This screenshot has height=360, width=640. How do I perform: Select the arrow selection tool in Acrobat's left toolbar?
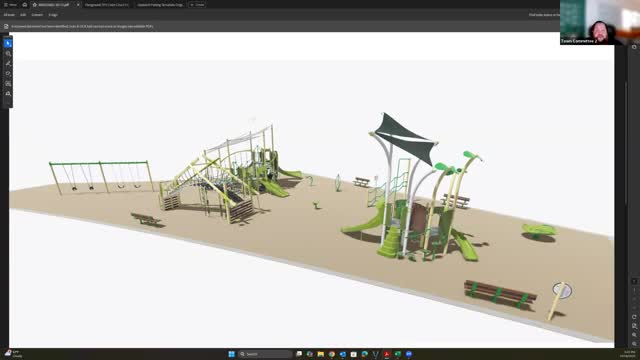tap(8, 43)
